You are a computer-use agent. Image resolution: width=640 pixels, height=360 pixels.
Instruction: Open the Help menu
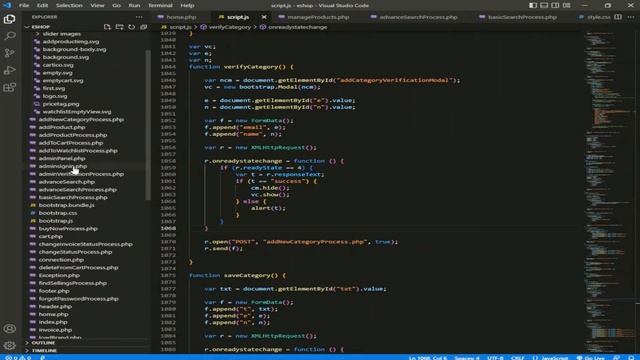tap(187, 5)
